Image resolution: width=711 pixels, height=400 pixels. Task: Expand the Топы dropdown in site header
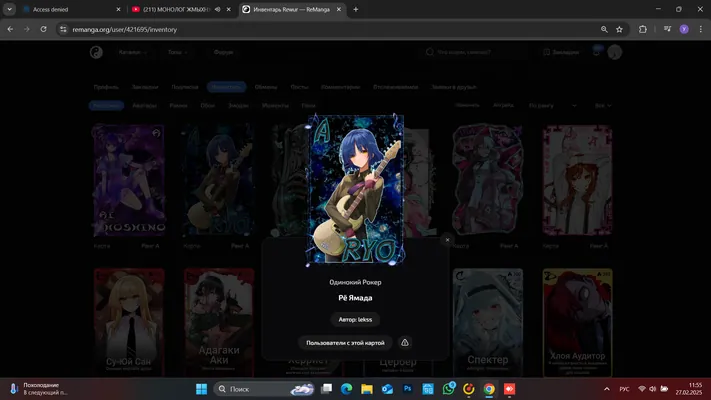[x=177, y=52]
